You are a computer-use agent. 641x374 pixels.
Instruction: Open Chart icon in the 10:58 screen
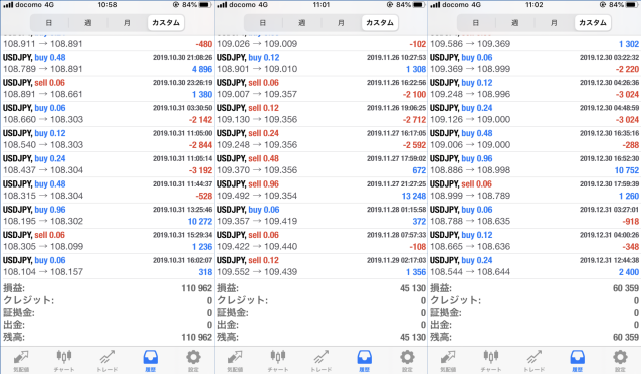click(x=64, y=361)
